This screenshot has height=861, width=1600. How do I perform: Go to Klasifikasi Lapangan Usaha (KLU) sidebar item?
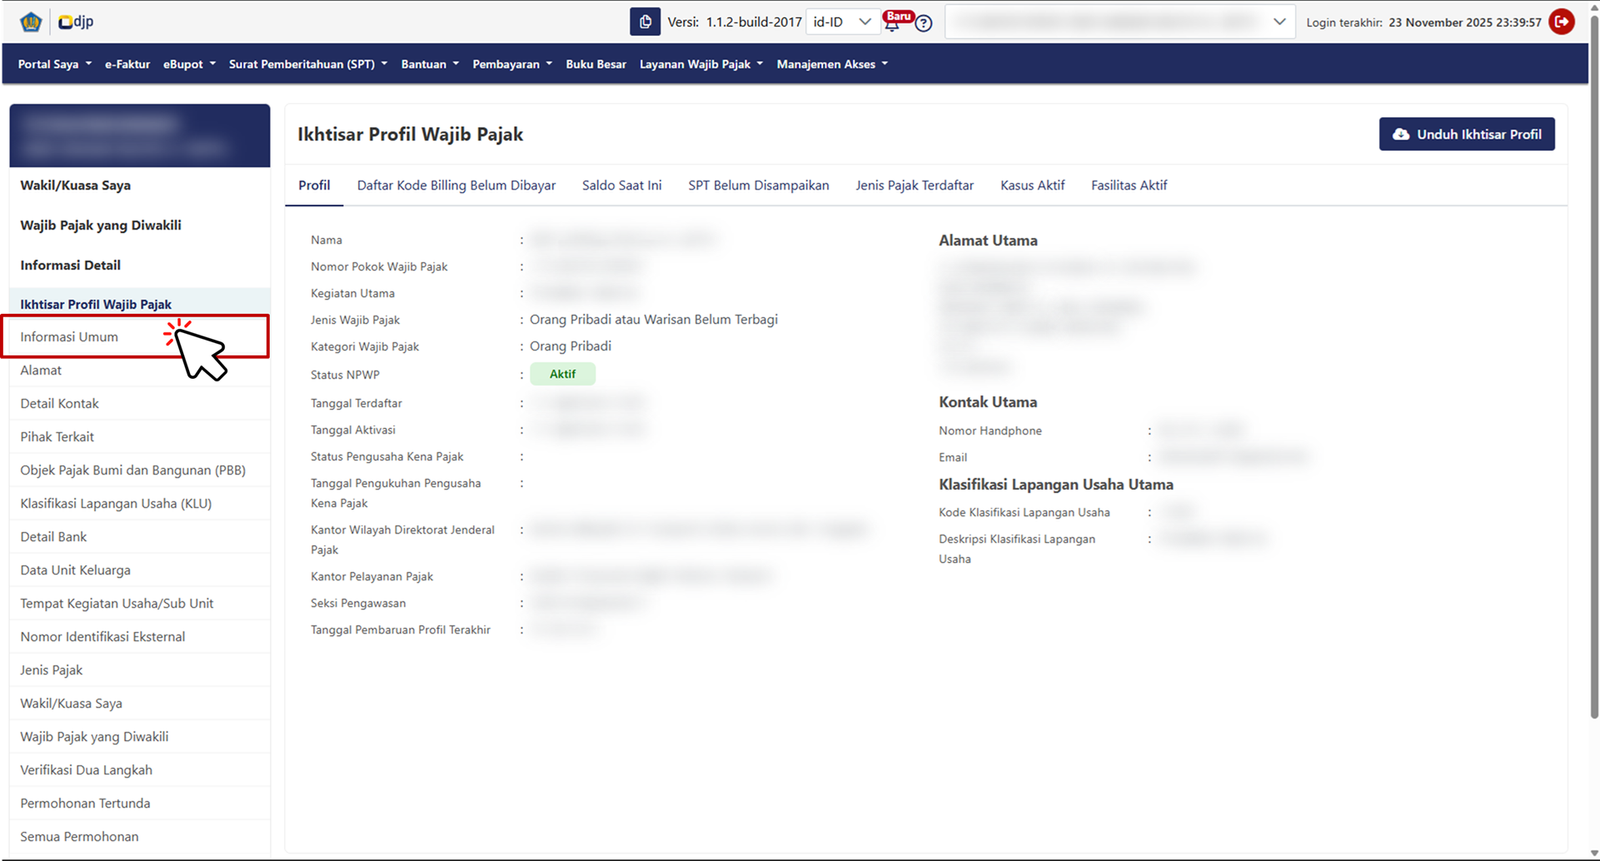(x=116, y=504)
